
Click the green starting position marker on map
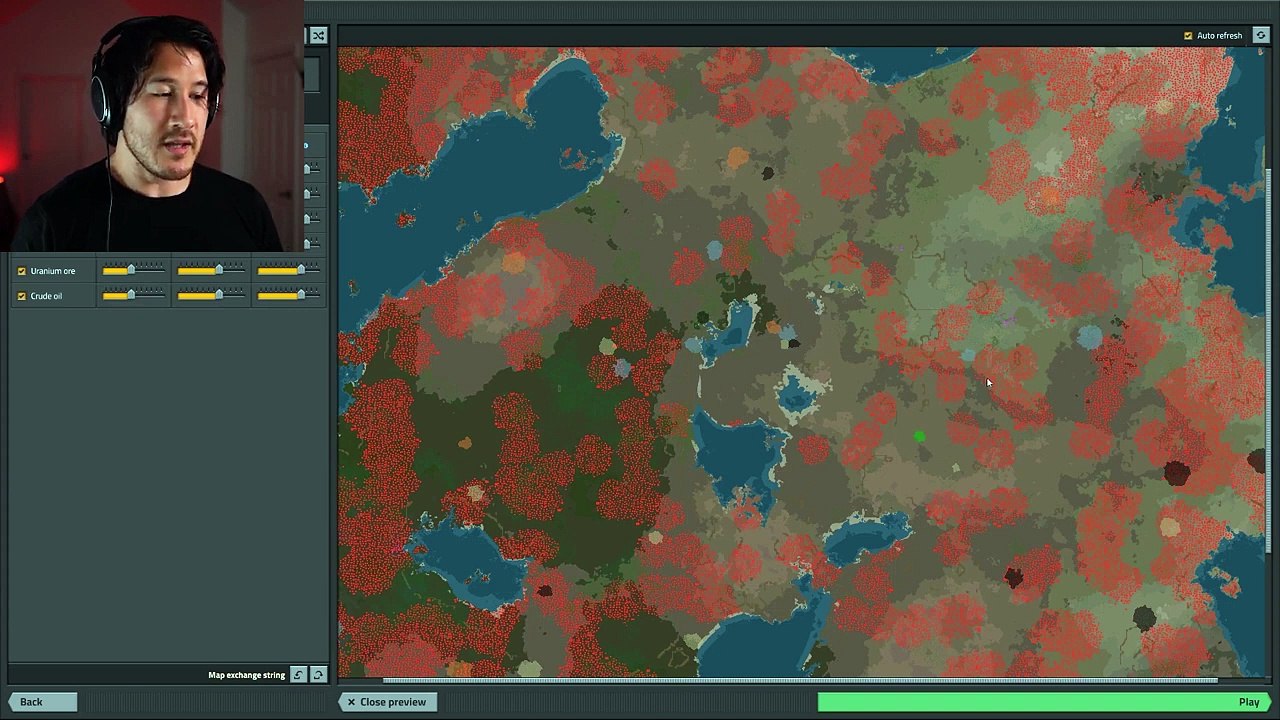919,436
